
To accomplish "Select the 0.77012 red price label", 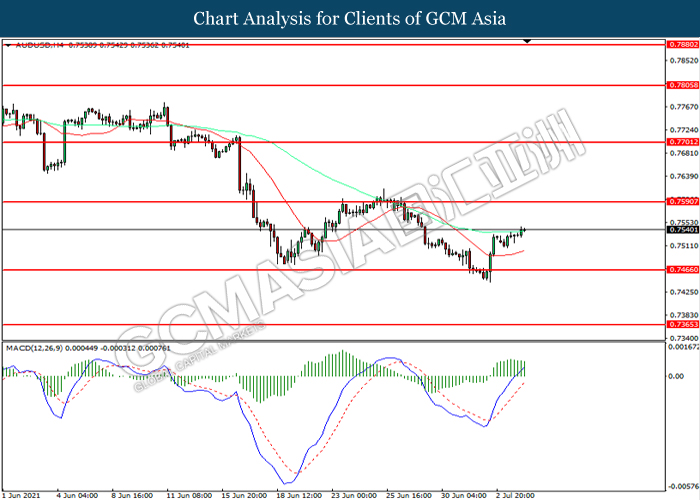I will (x=683, y=142).
